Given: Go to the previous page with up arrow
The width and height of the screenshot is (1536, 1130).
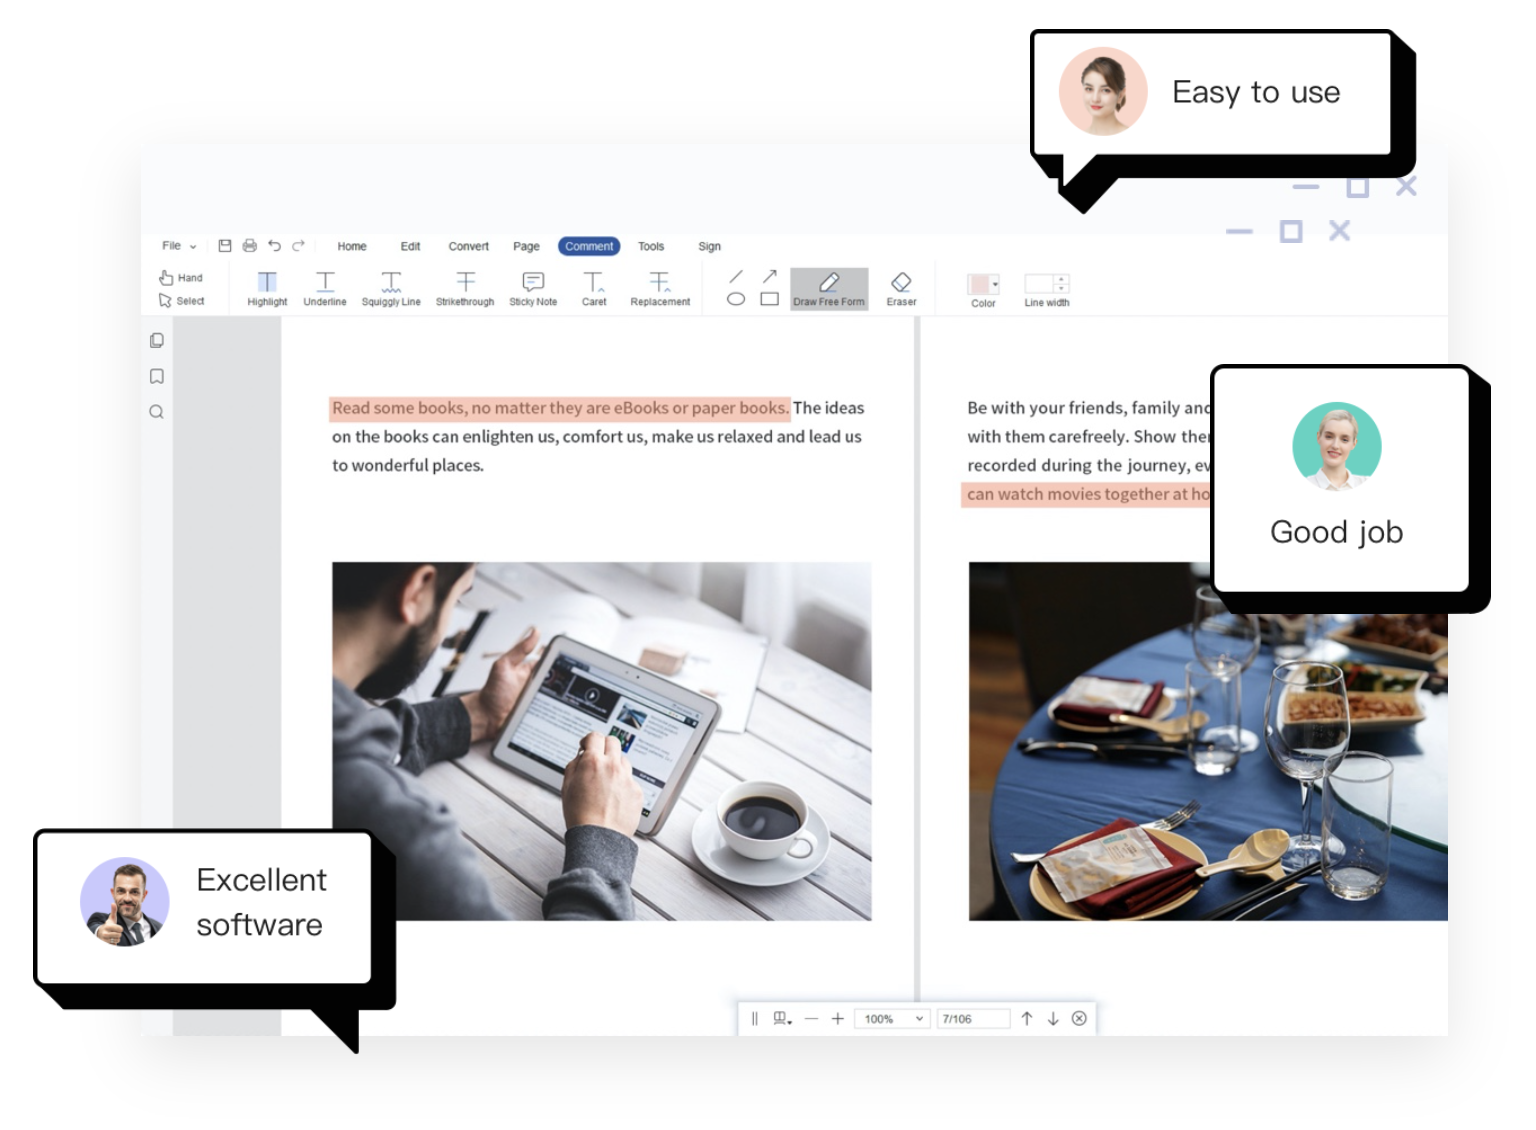Looking at the screenshot, I should tap(1027, 1019).
